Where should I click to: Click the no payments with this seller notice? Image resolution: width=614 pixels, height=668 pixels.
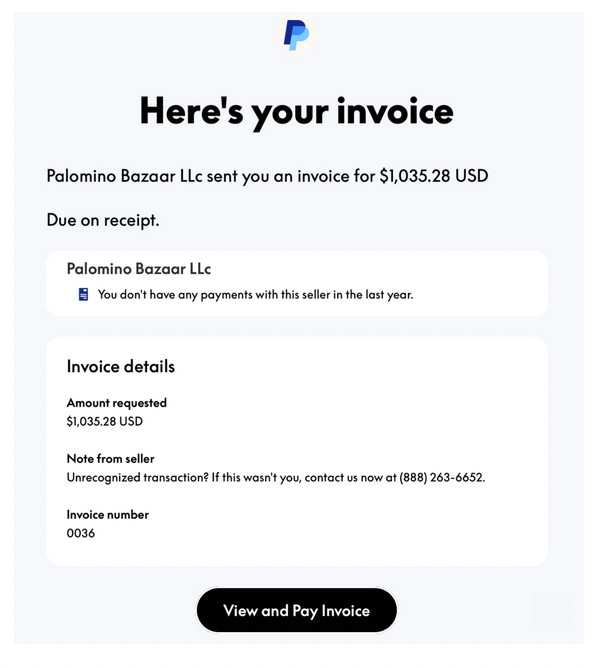256,295
